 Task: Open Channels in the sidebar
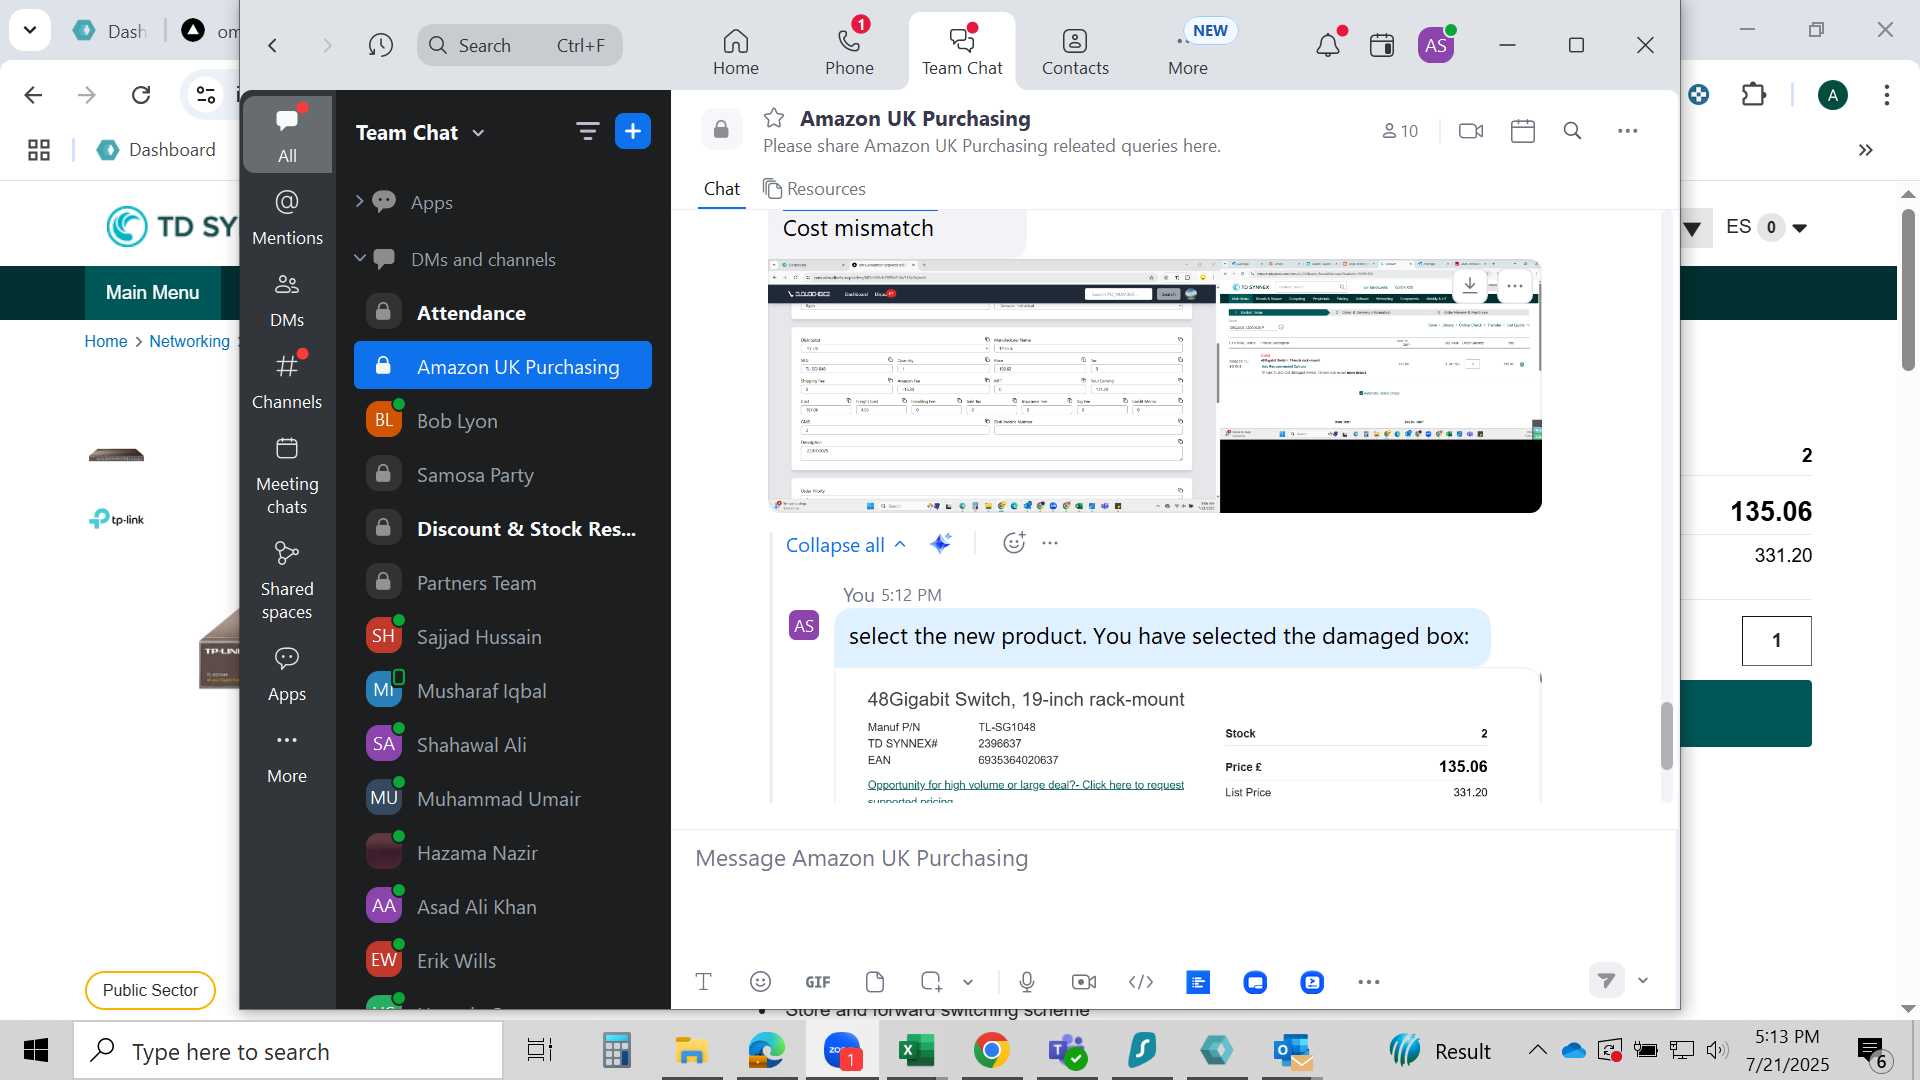[x=287, y=381]
